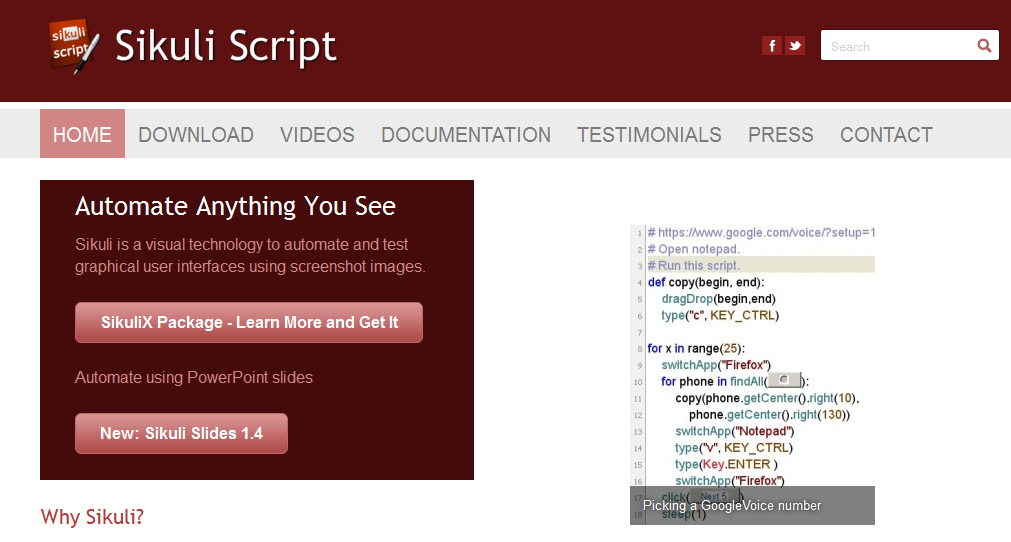Click the findAll phone image thumbnail in code
1011x542 pixels.
coord(784,380)
